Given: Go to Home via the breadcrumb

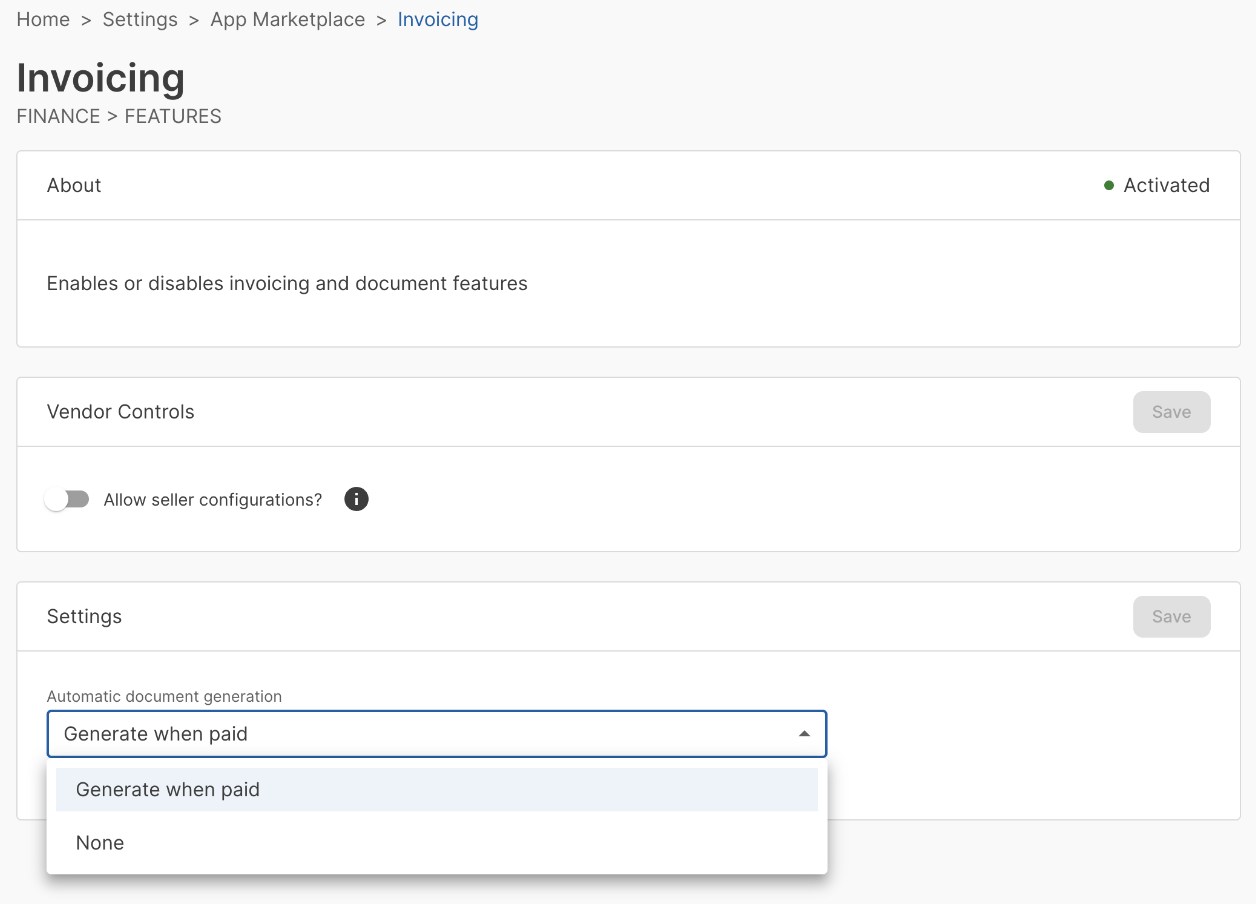Looking at the screenshot, I should coord(43,20).
